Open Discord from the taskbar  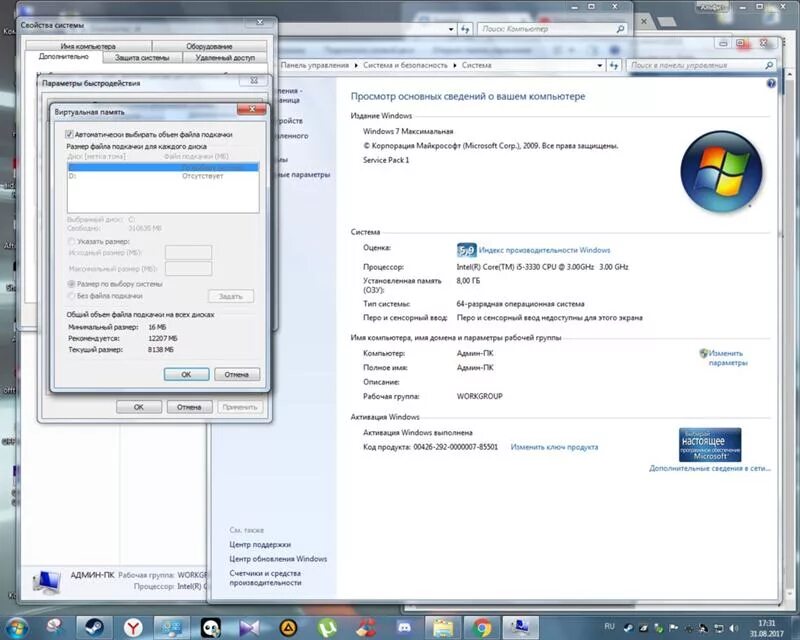pyautogui.click(x=405, y=627)
